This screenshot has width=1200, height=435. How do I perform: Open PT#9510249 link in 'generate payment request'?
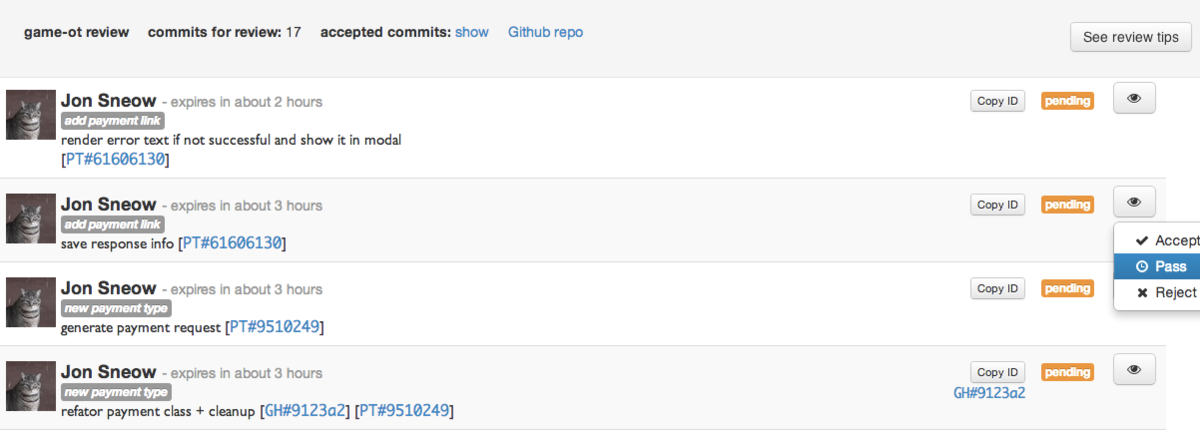pos(276,327)
